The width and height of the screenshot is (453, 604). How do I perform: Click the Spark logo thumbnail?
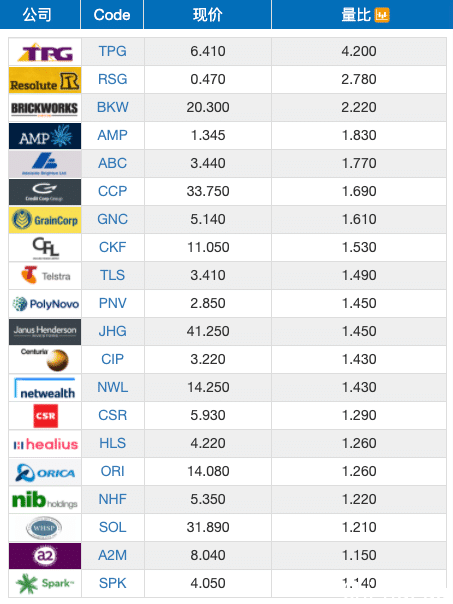(45, 584)
